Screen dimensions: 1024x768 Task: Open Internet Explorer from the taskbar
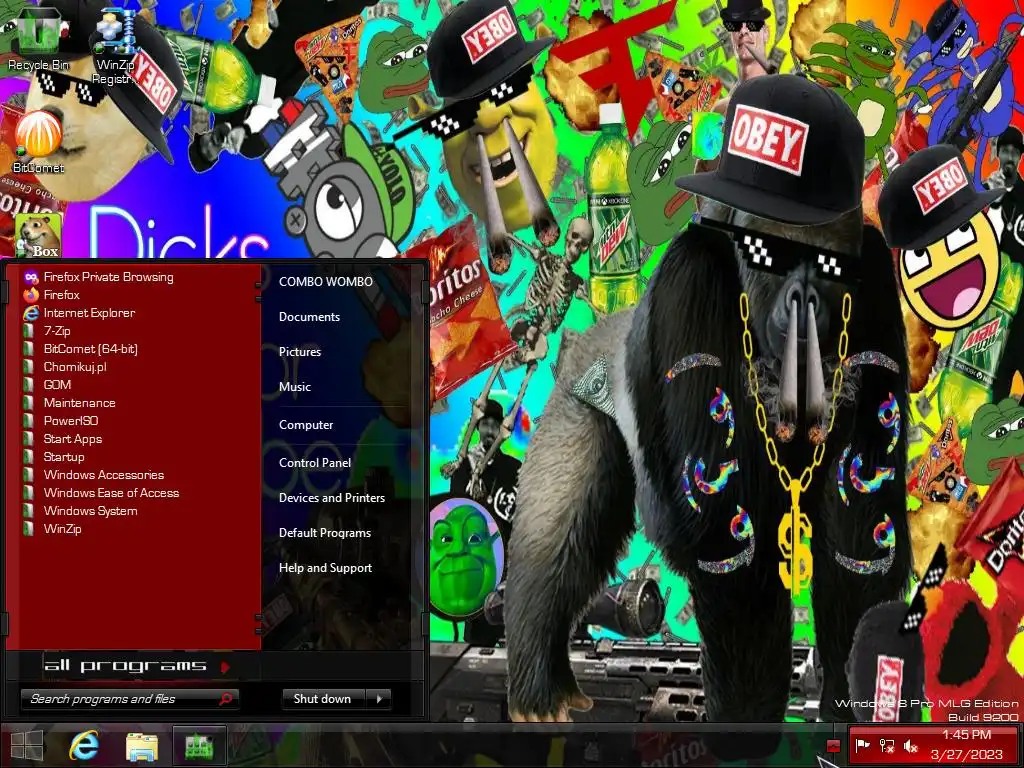[84, 746]
